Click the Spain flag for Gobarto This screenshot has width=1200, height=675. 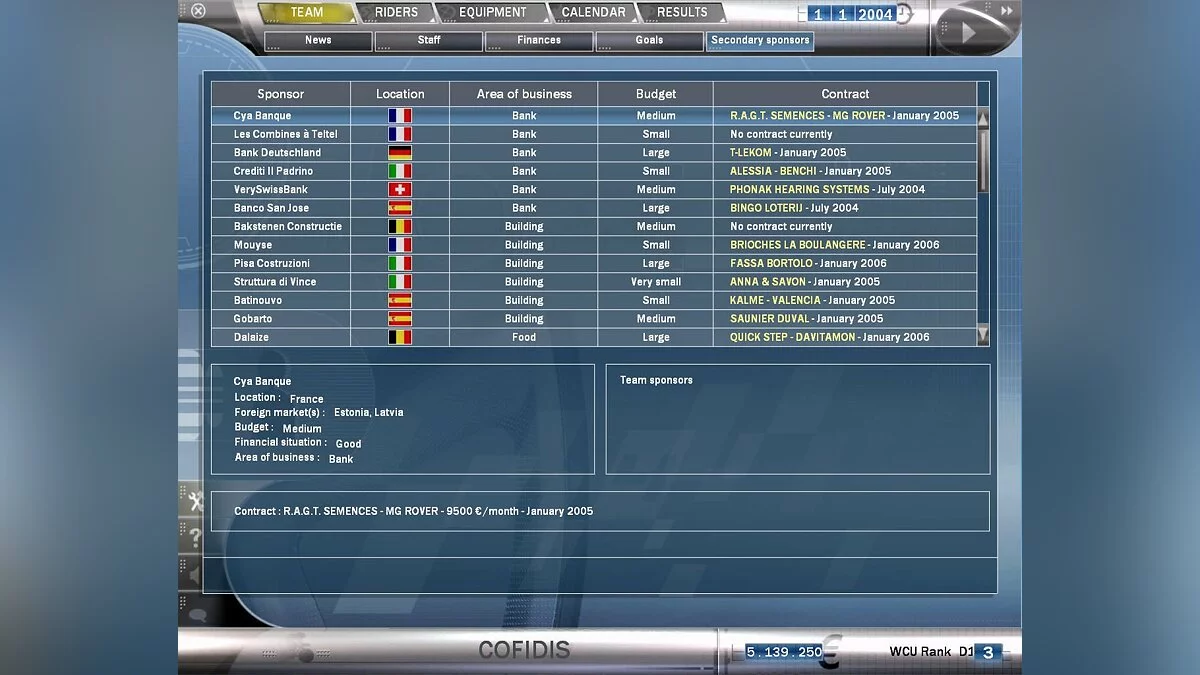click(x=400, y=319)
